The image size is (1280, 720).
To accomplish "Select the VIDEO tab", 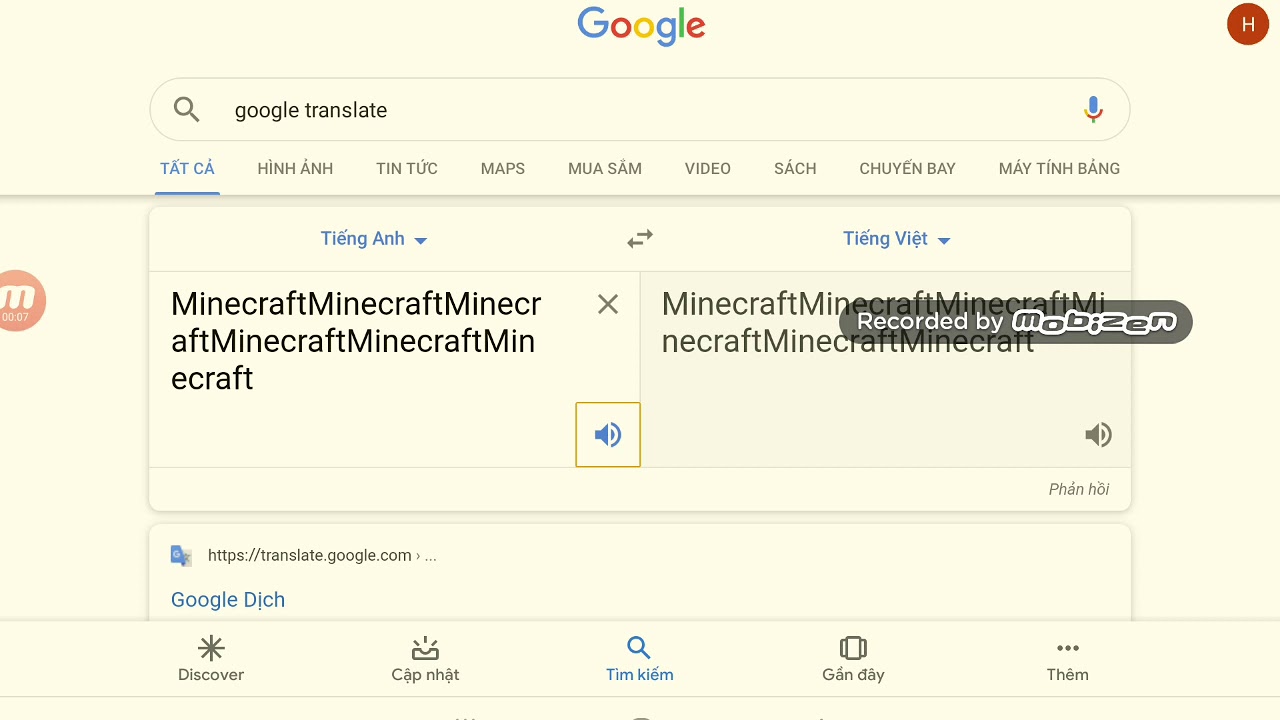I will click(x=708, y=169).
